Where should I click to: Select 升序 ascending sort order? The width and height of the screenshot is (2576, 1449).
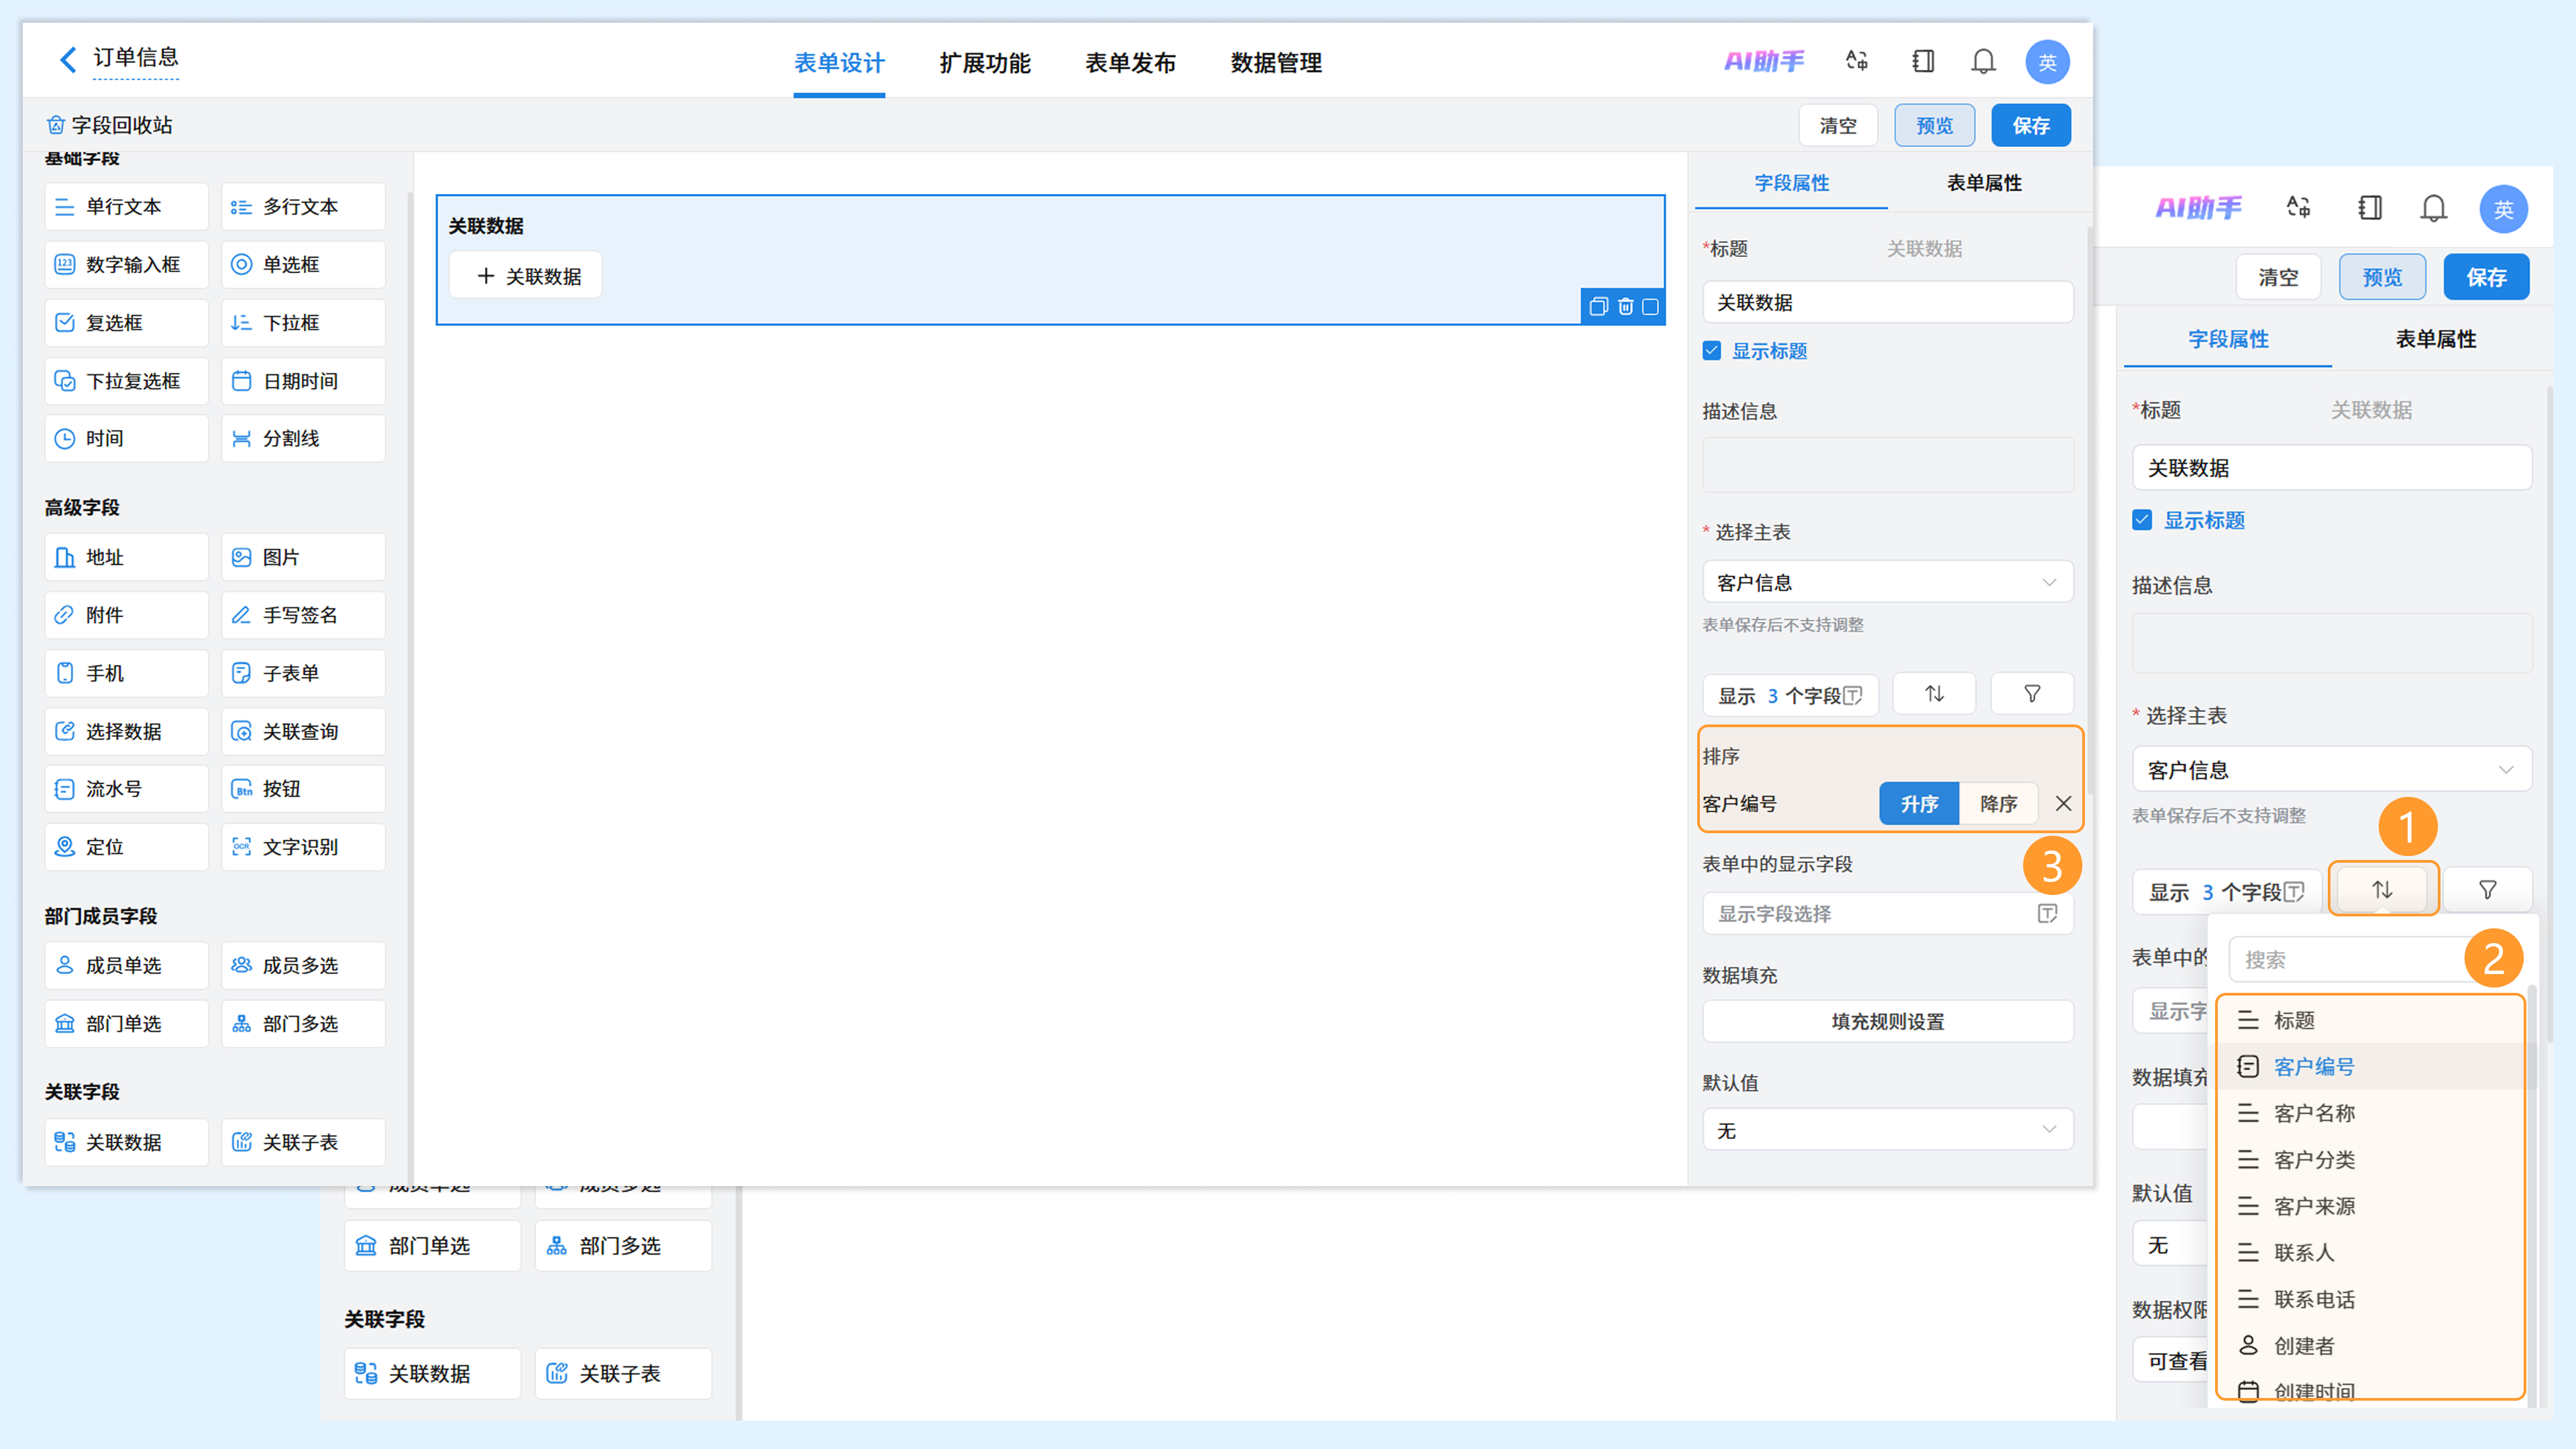point(1919,804)
